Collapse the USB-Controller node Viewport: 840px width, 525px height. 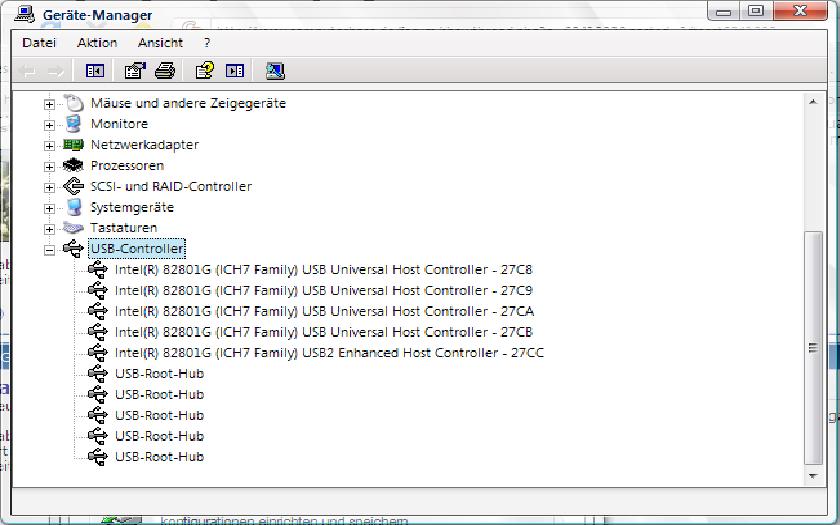click(49, 250)
